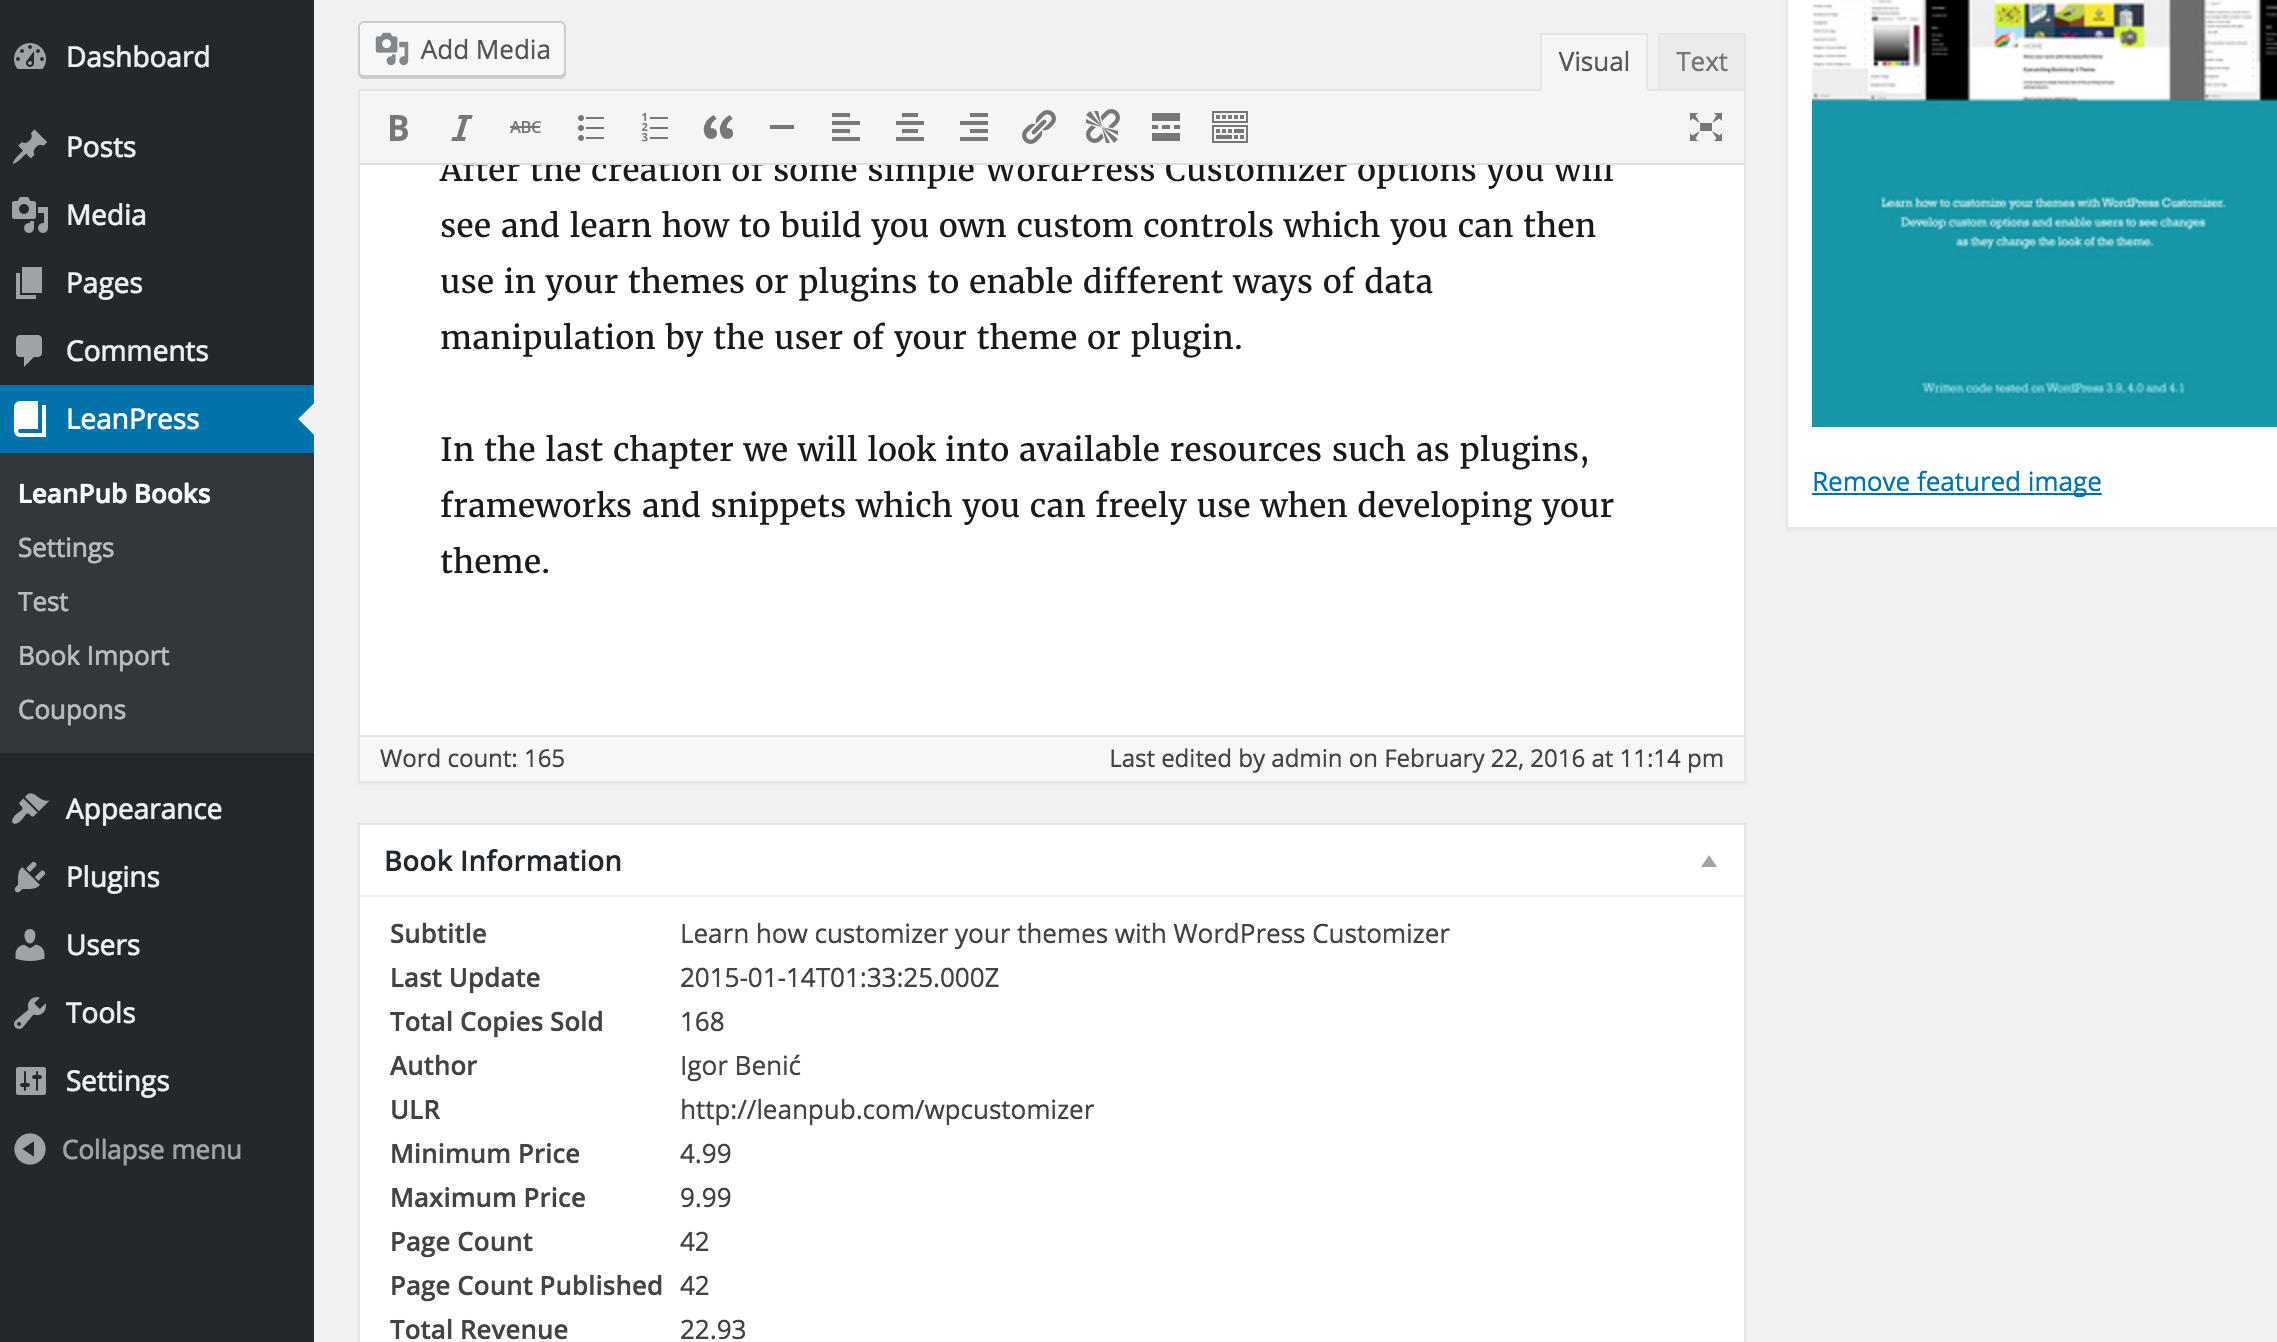Open the Media menu

(157, 215)
